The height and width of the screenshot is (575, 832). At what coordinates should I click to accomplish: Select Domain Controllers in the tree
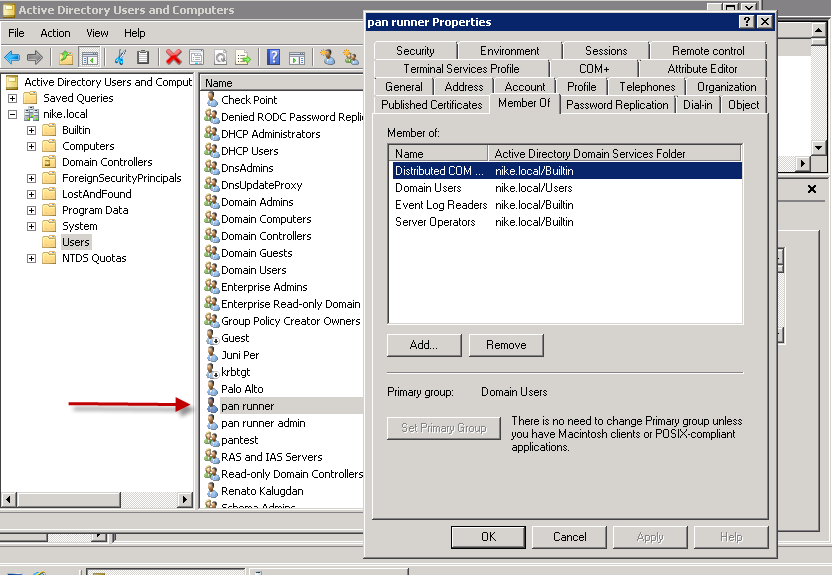click(x=107, y=162)
